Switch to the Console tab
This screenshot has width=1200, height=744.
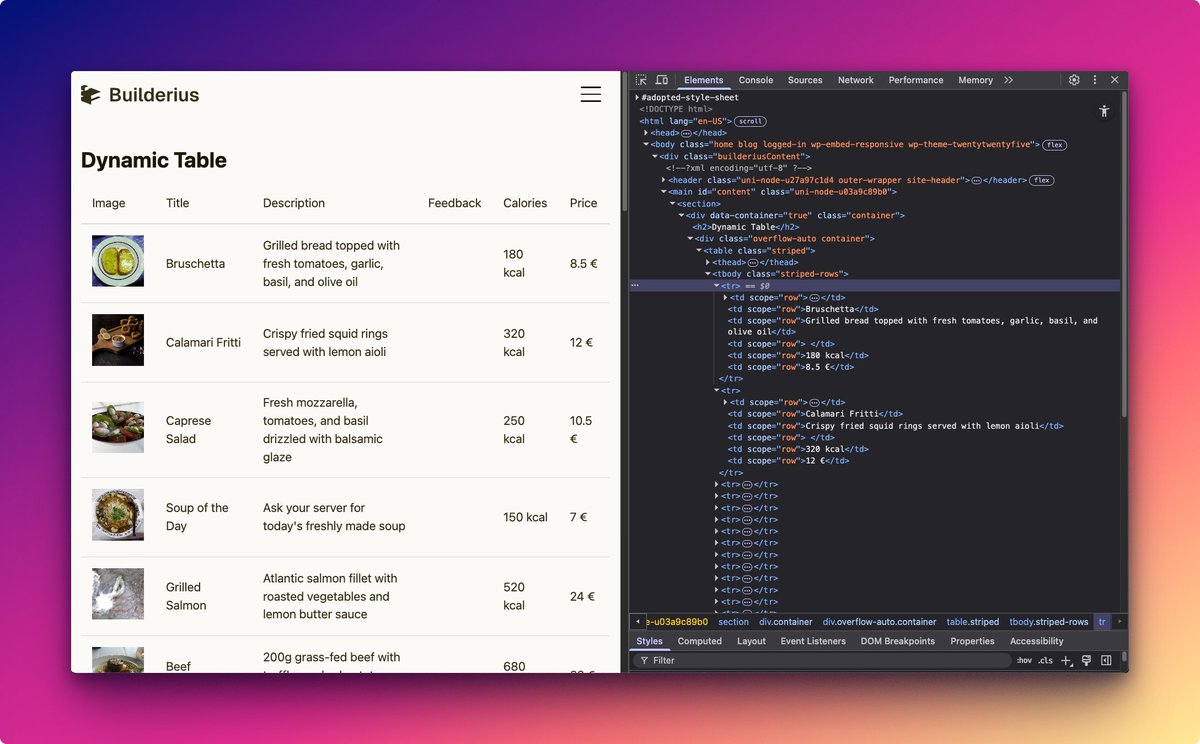point(756,80)
